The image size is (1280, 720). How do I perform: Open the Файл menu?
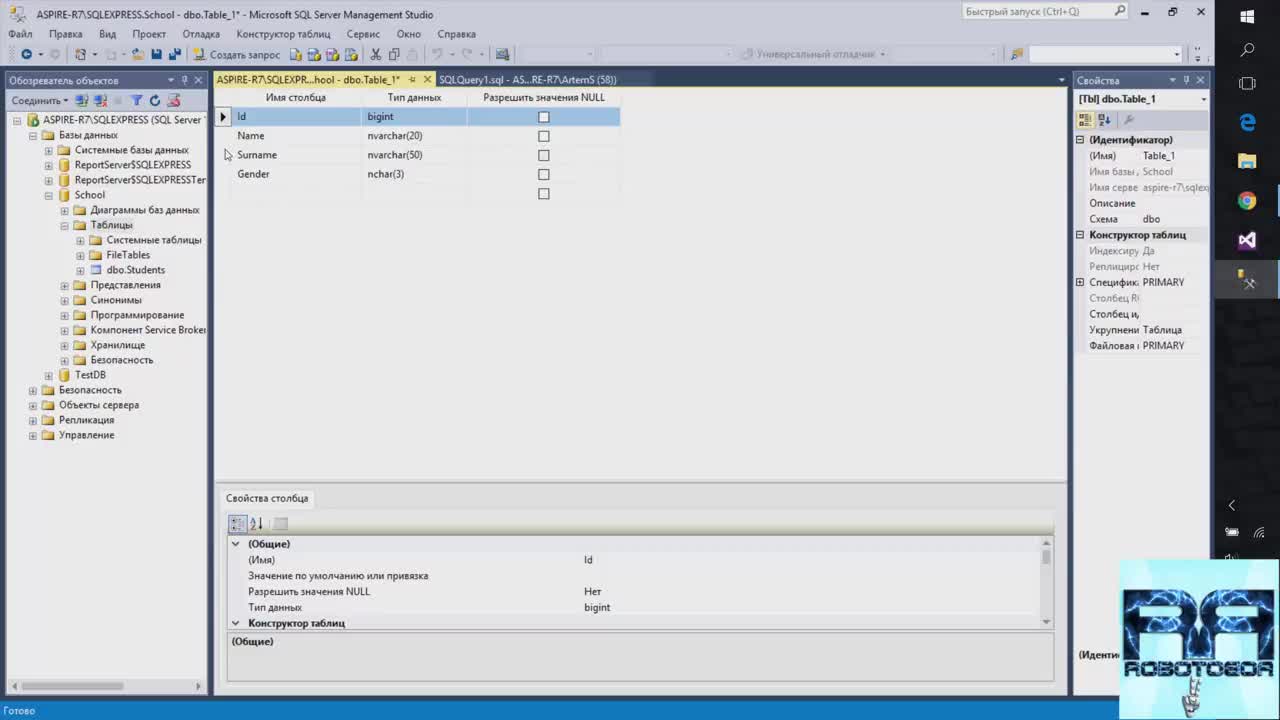tap(20, 34)
